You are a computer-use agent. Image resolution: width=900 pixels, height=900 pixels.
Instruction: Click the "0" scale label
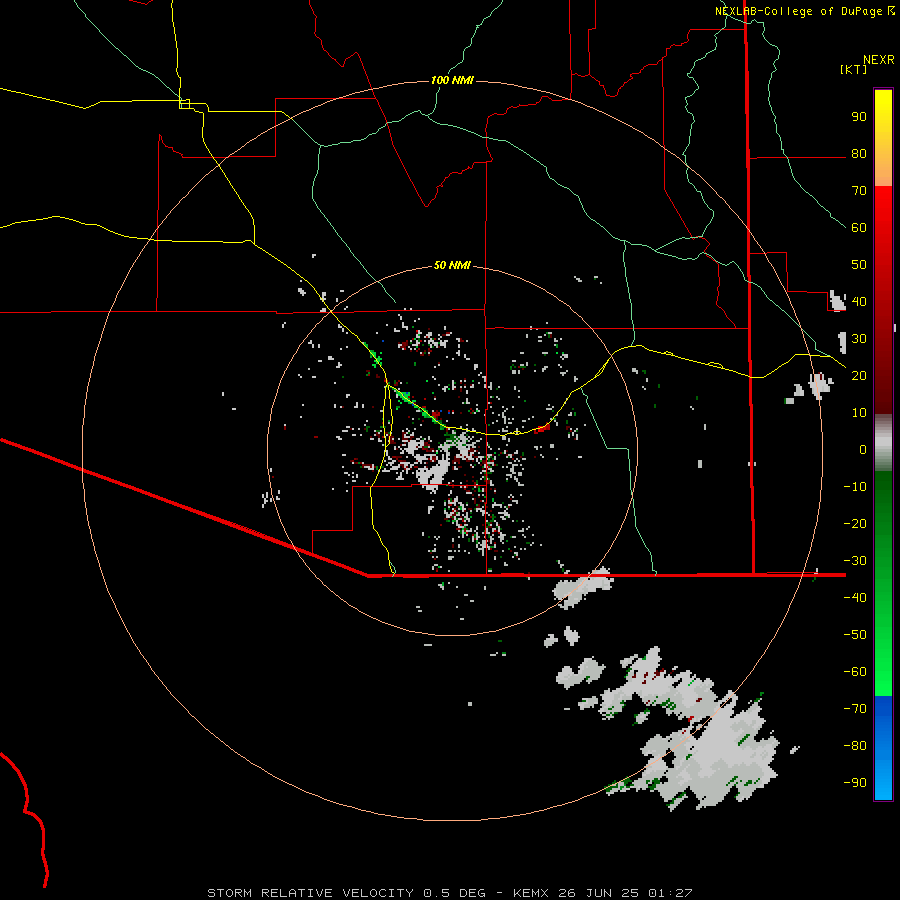click(x=863, y=449)
